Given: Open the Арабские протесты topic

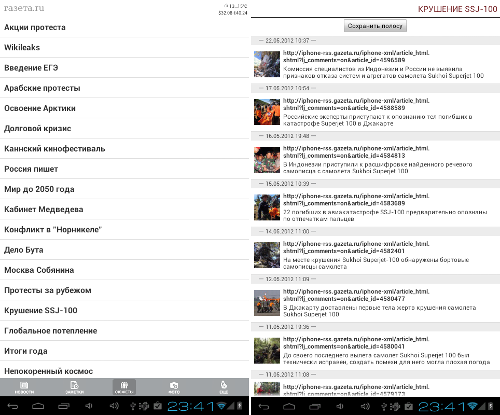Looking at the screenshot, I should coord(124,88).
